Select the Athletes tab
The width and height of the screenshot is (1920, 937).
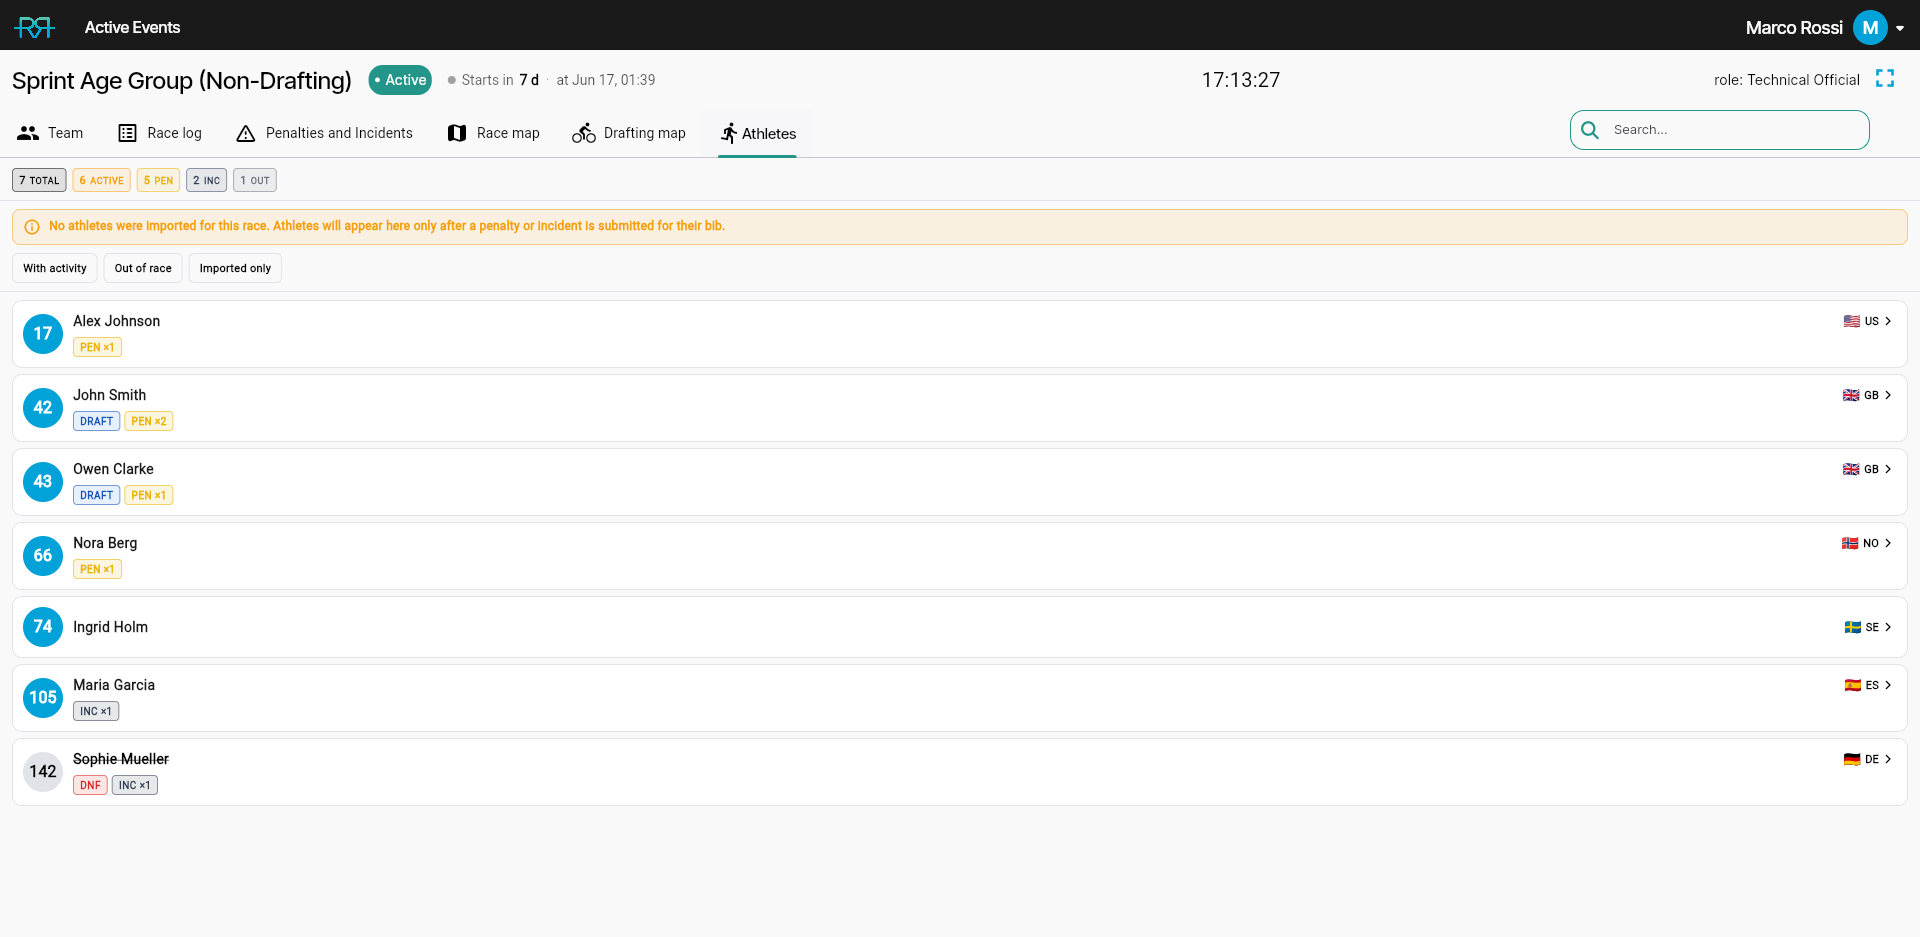pos(757,133)
